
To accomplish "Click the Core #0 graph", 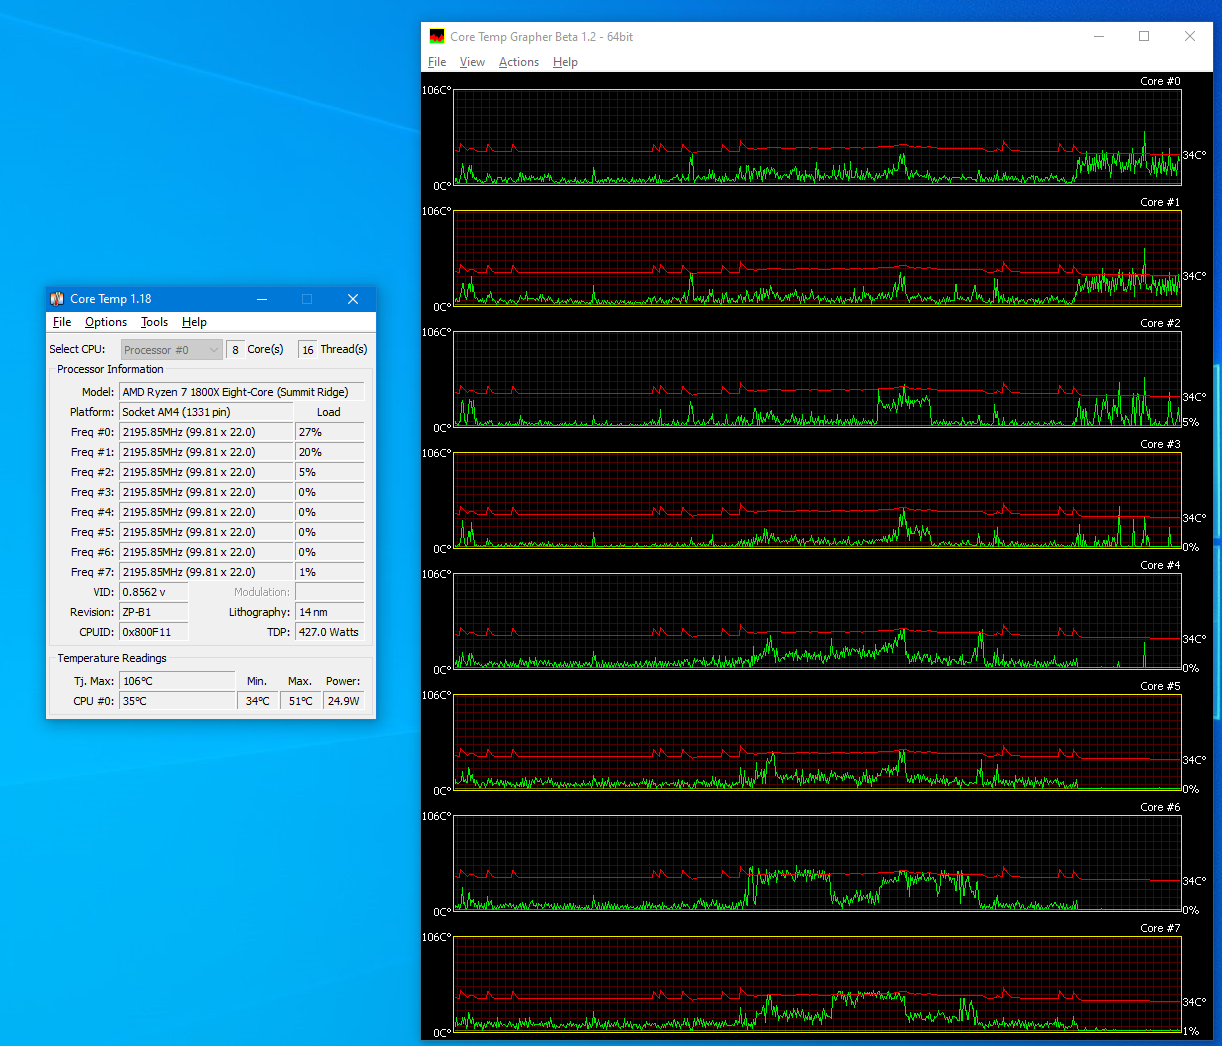I will tap(817, 137).
